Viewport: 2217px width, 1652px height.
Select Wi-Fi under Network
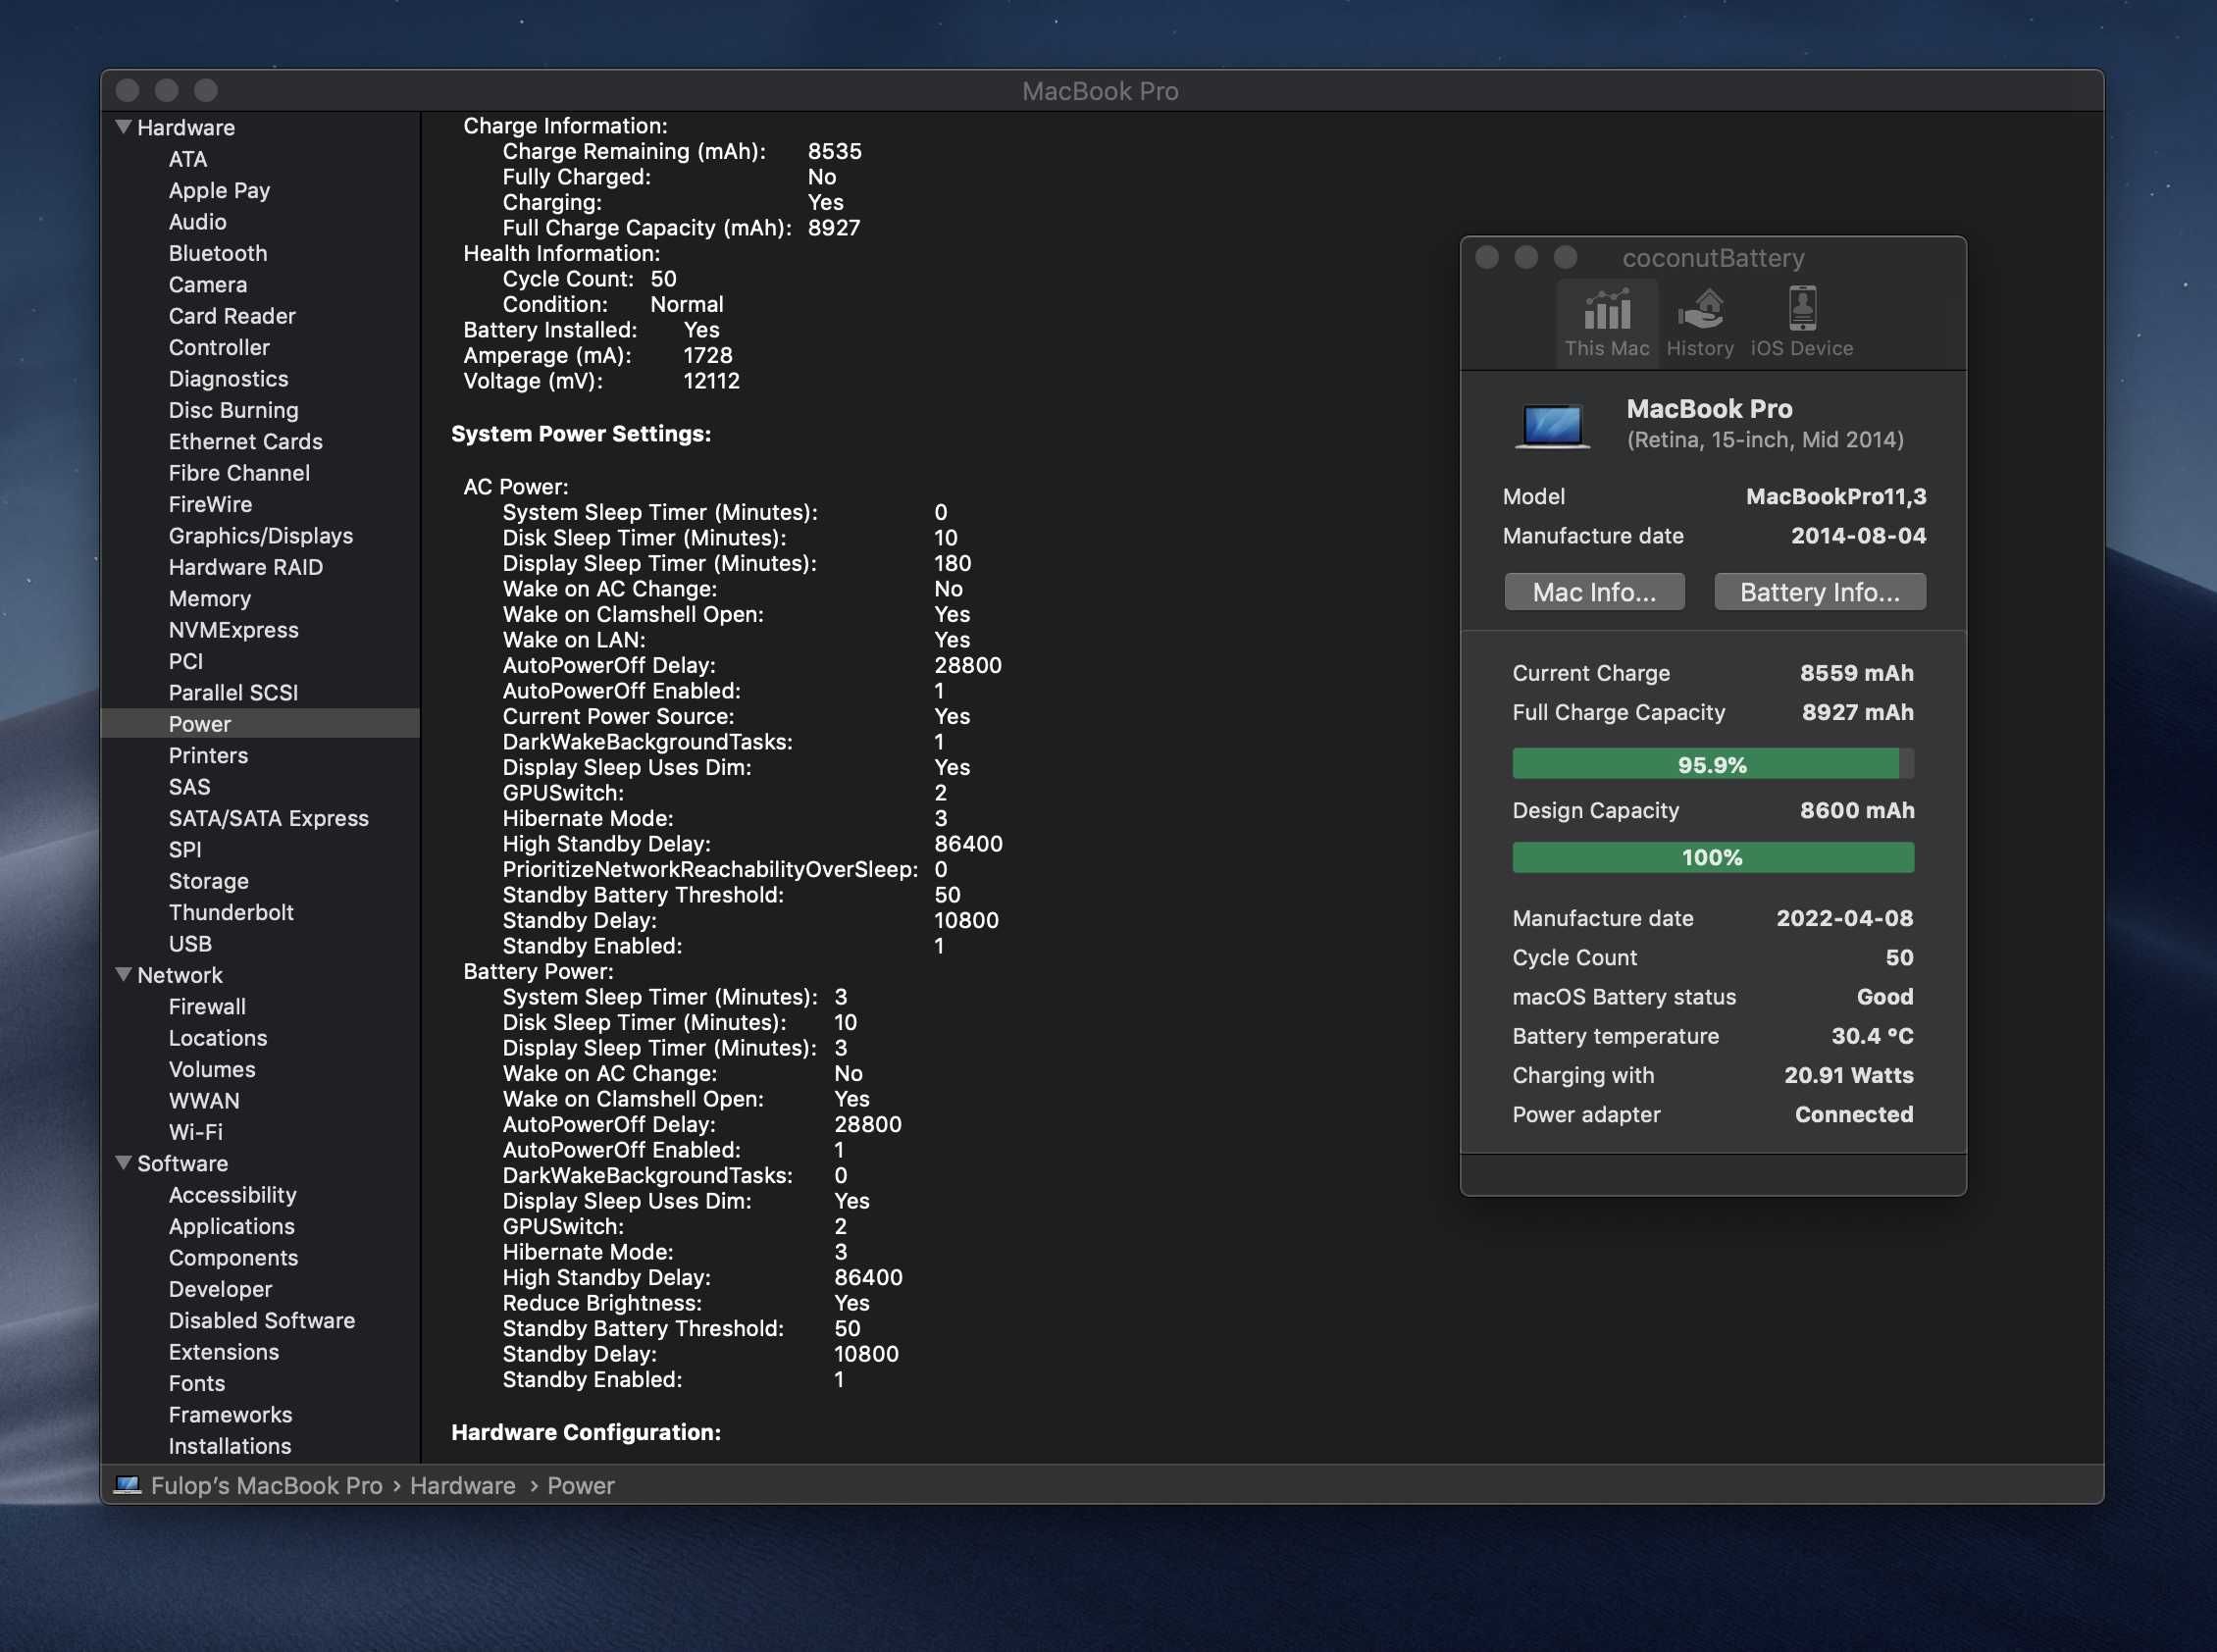click(x=195, y=1132)
